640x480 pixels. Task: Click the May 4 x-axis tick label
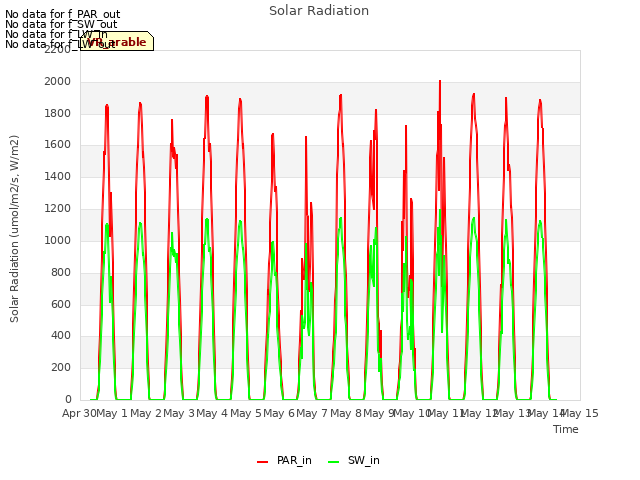point(212,413)
